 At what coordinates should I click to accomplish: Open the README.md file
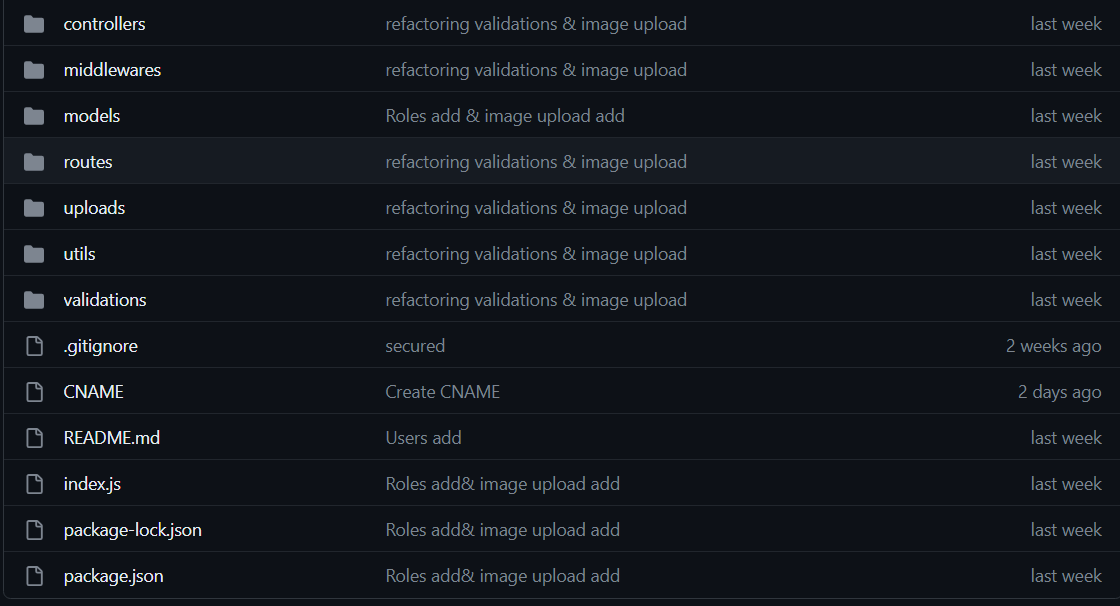tap(111, 438)
